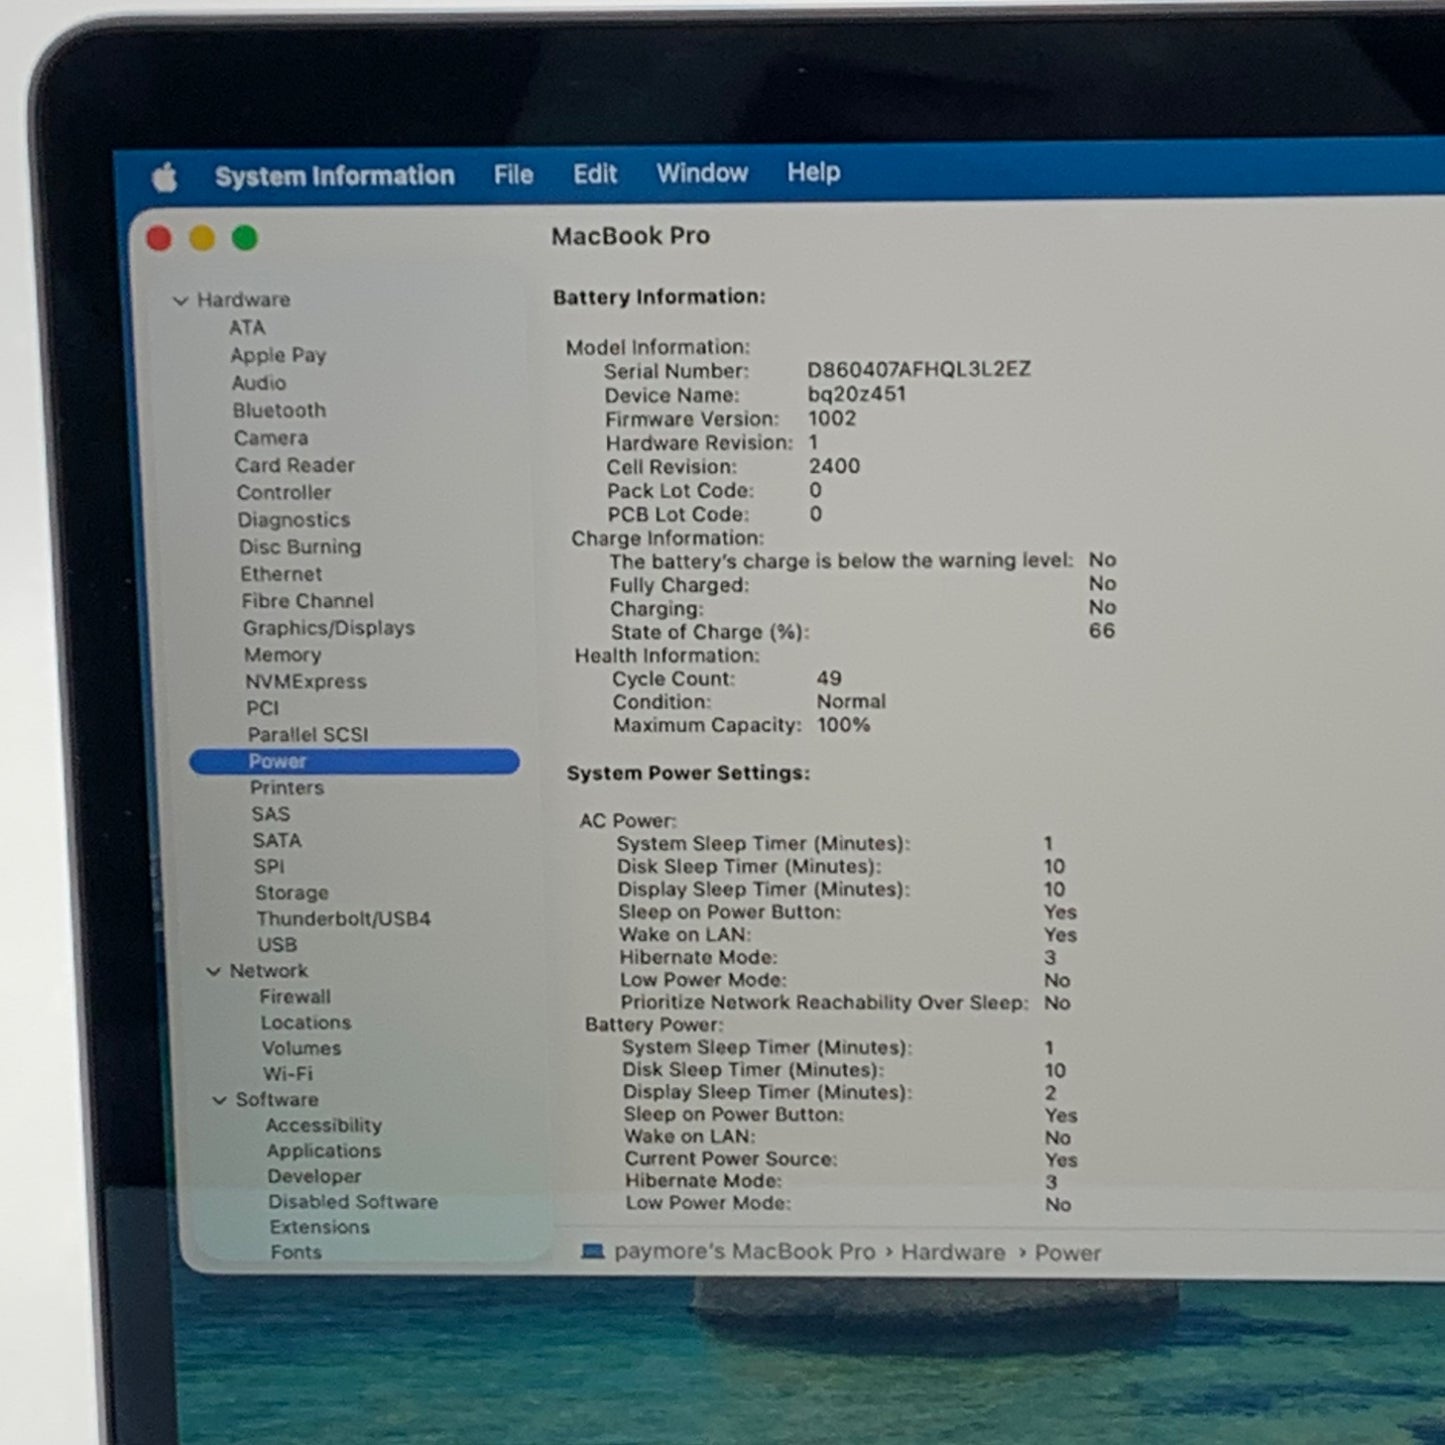Select Apple Pay in the sidebar
The height and width of the screenshot is (1445, 1445).
click(278, 355)
